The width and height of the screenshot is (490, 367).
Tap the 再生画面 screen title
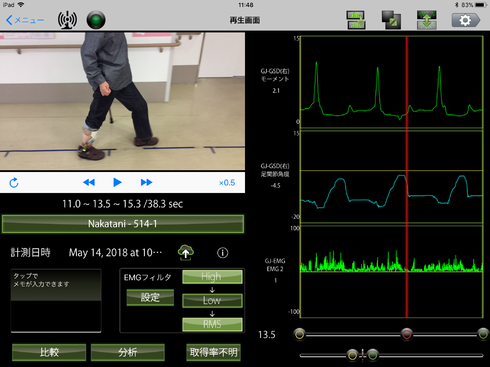point(245,20)
